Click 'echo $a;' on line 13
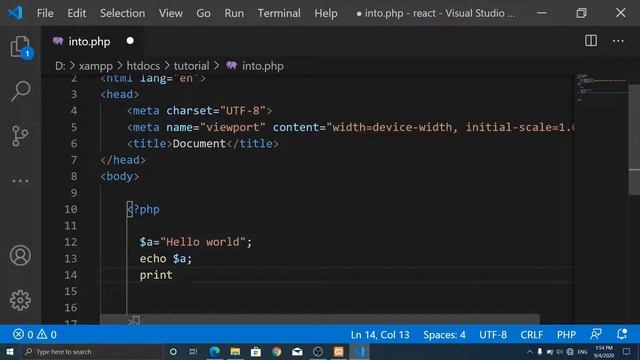640x360 pixels. click(165, 258)
